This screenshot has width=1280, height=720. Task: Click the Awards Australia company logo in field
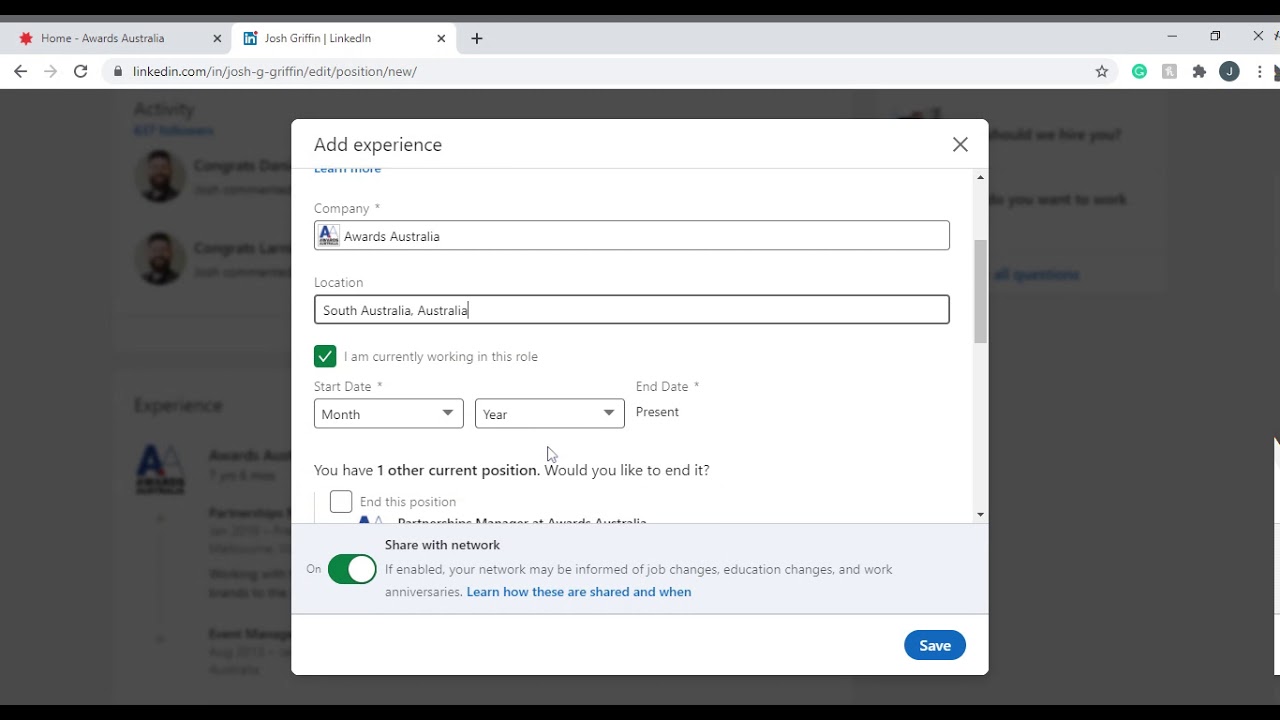coord(328,236)
